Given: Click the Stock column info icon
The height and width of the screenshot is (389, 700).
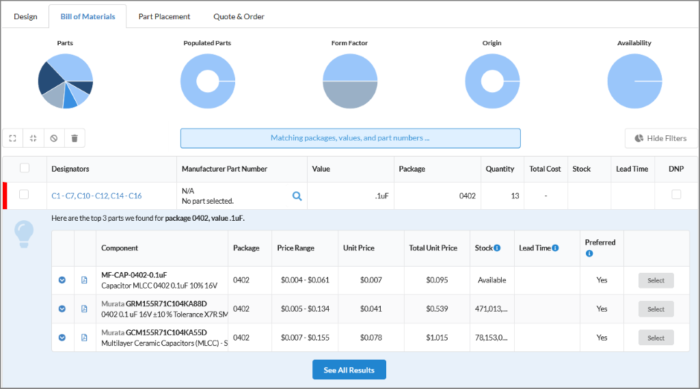Looking at the screenshot, I should click(x=497, y=248).
